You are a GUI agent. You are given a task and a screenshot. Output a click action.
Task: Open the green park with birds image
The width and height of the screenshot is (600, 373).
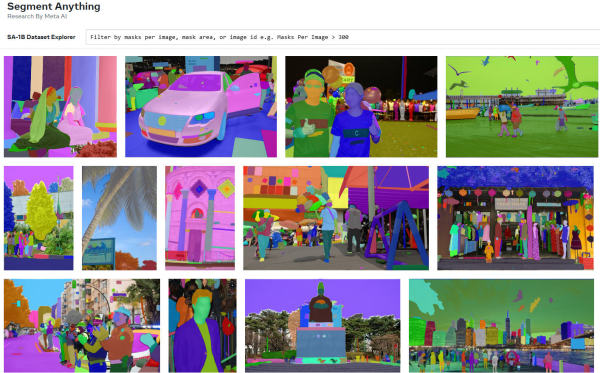(x=522, y=107)
